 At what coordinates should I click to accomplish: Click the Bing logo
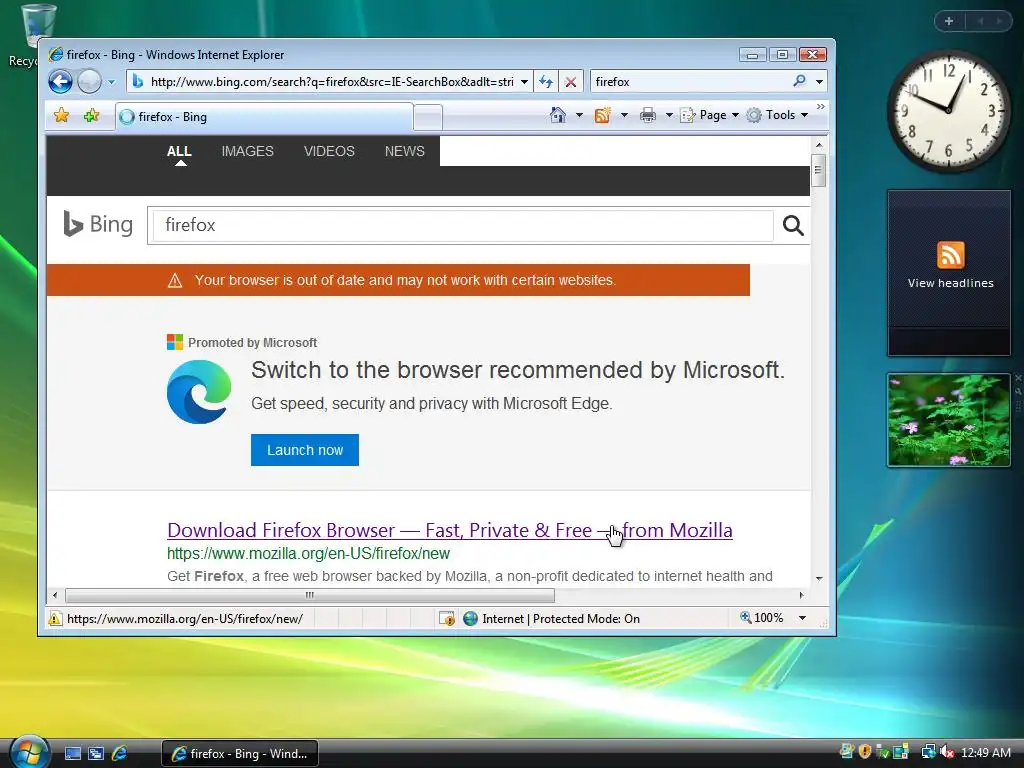pyautogui.click(x=98, y=224)
